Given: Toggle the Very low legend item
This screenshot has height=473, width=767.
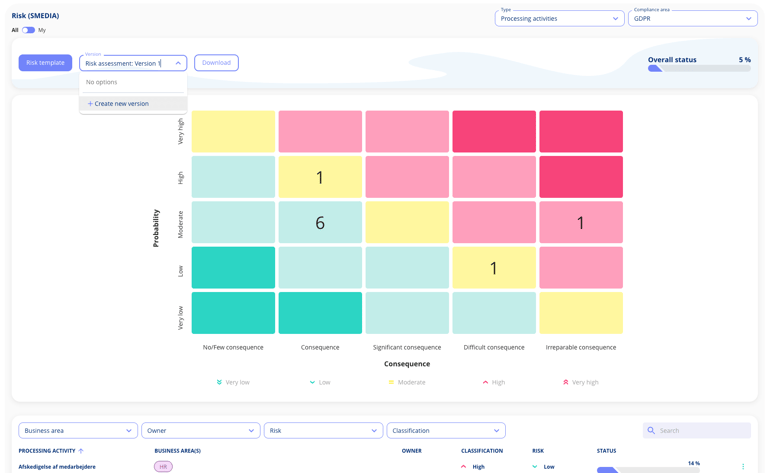Looking at the screenshot, I should click(x=233, y=383).
